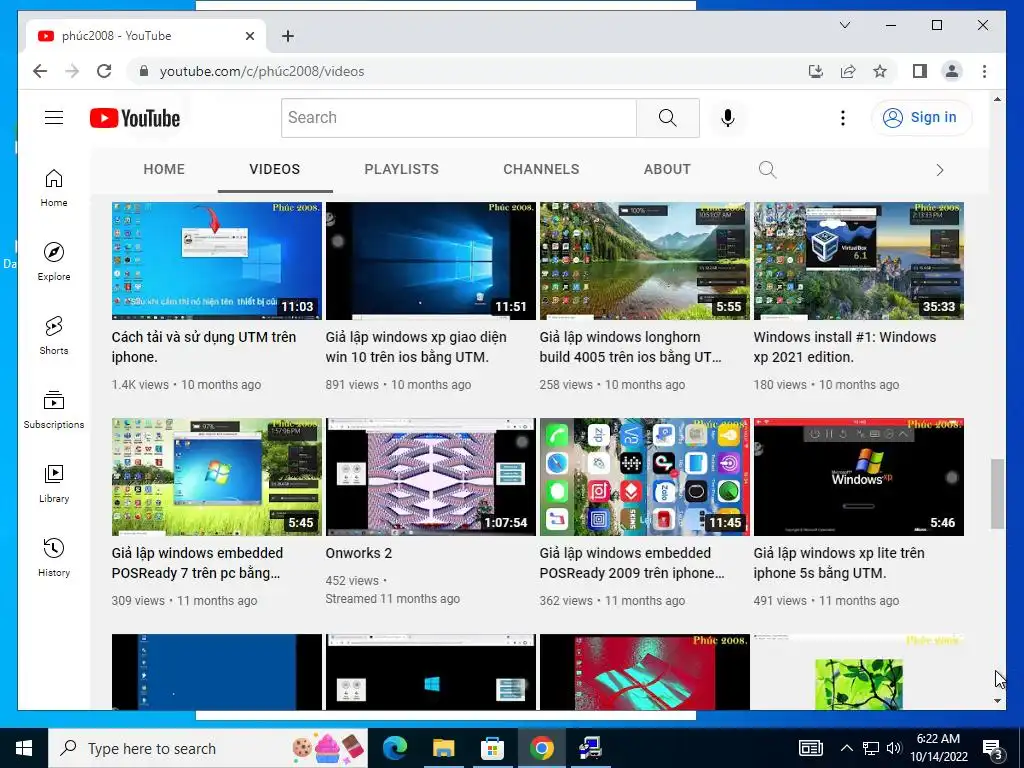Open Shorts in the sidebar

(x=54, y=336)
